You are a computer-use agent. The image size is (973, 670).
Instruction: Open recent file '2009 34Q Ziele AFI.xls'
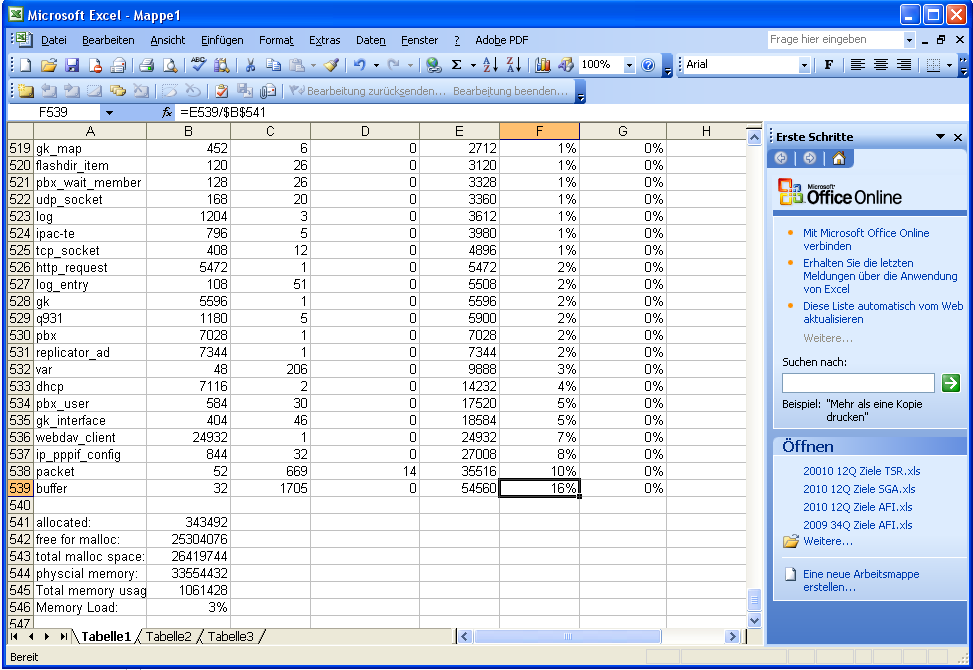click(858, 525)
